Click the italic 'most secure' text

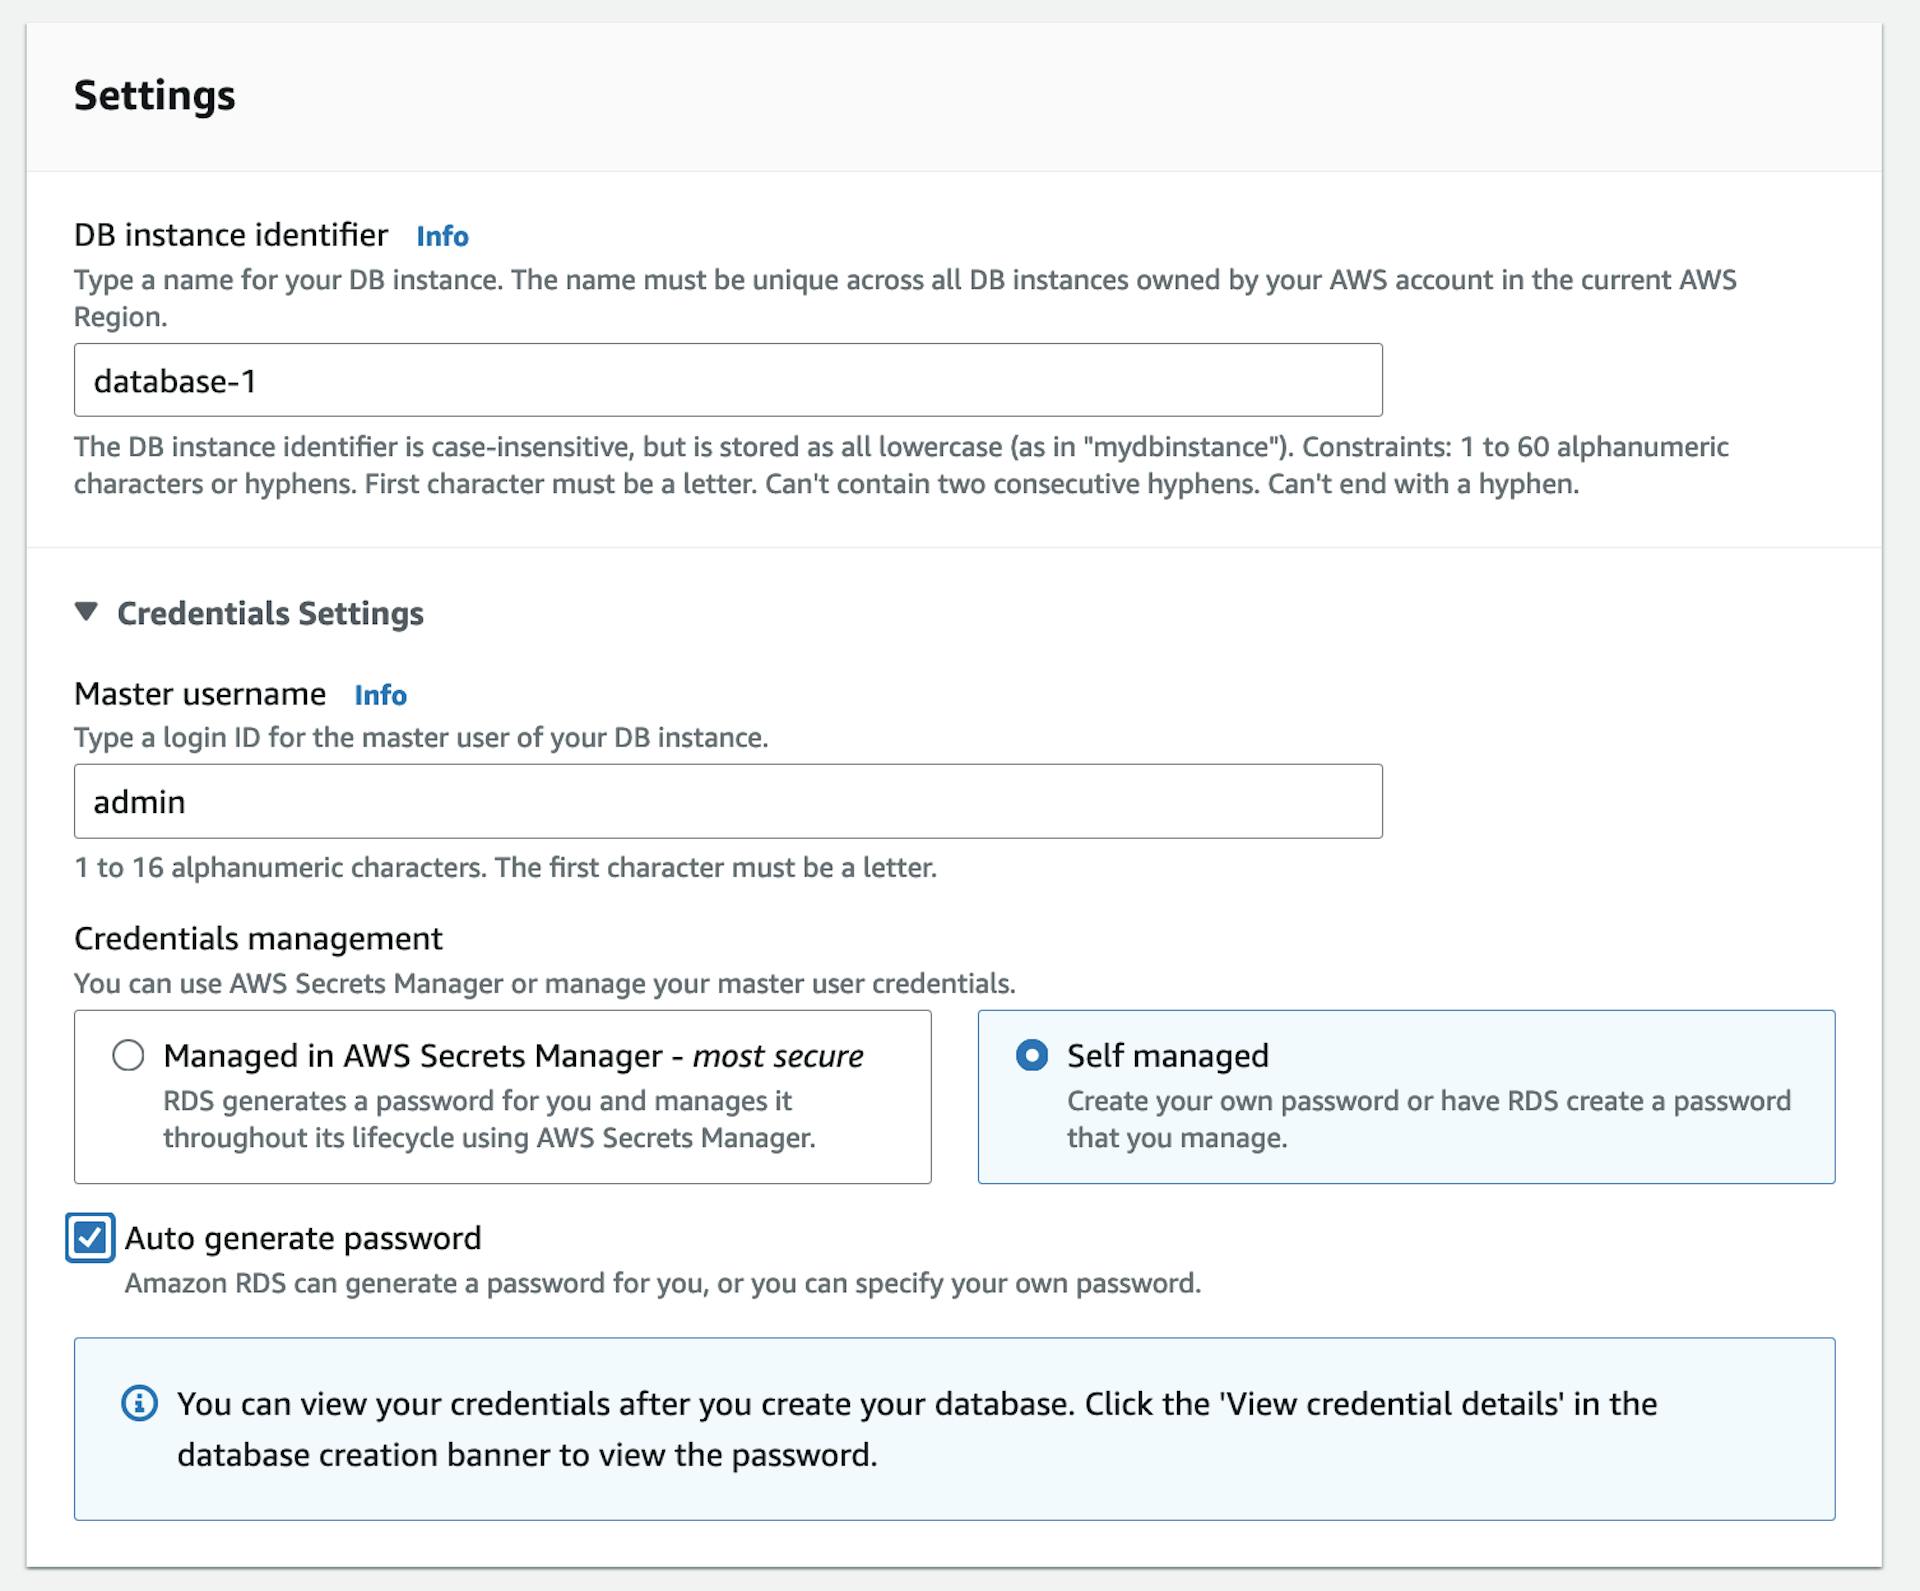[x=779, y=1055]
